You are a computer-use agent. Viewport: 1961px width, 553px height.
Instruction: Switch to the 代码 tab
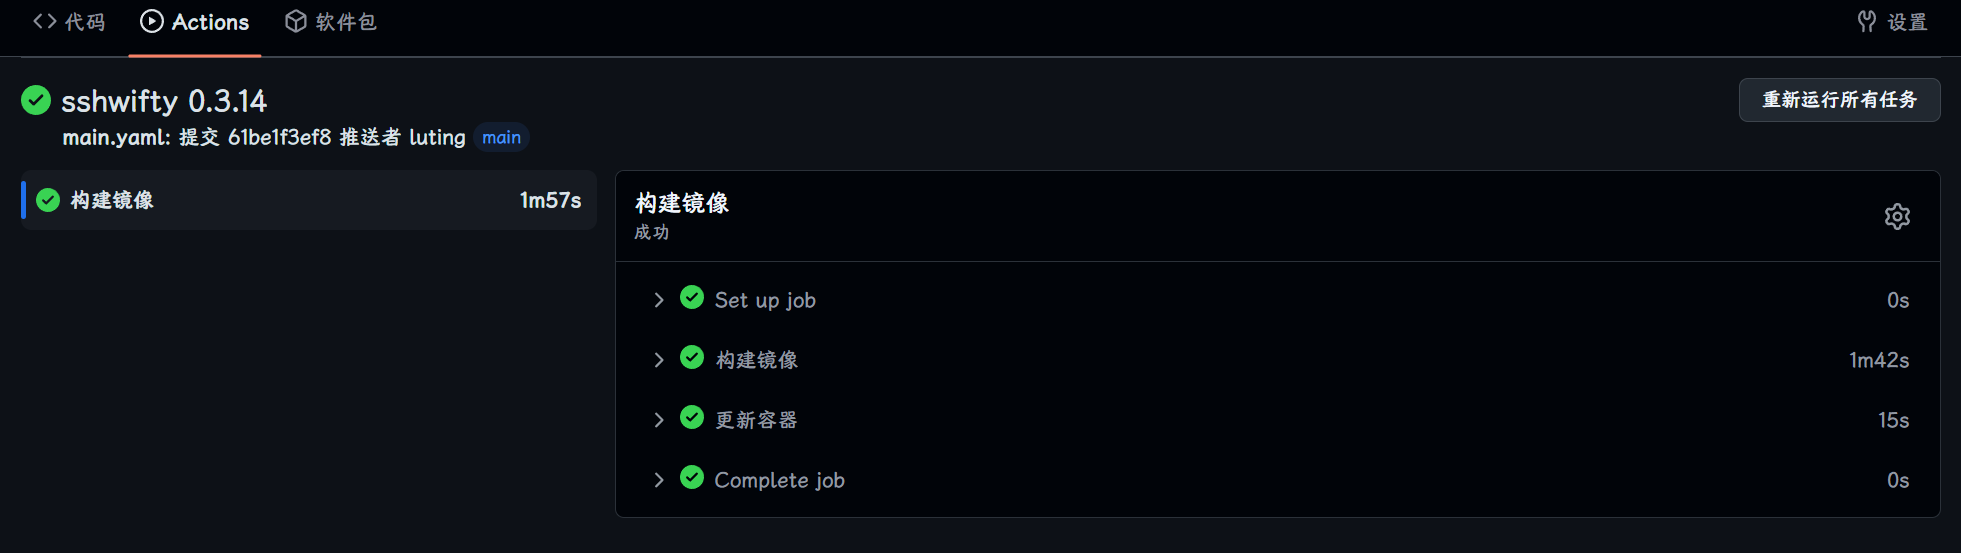(x=84, y=22)
